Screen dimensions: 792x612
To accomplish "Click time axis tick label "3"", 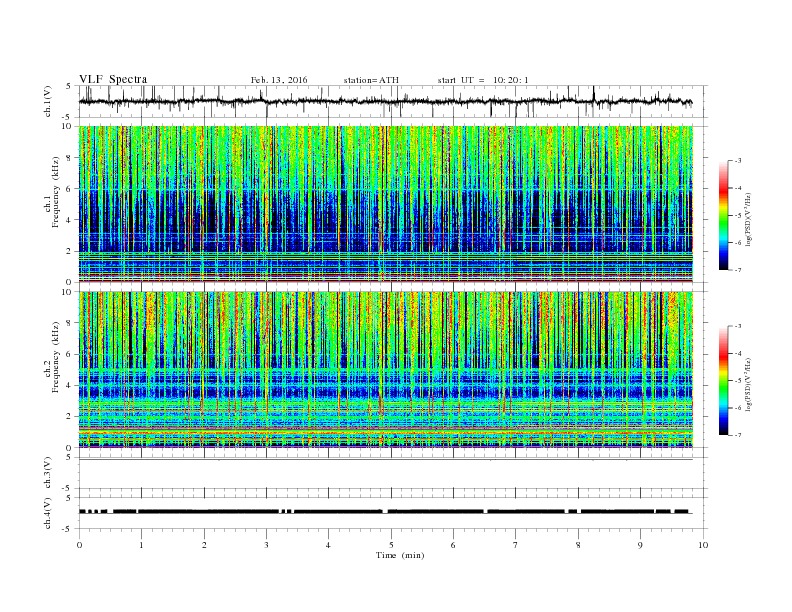I will click(x=266, y=545).
